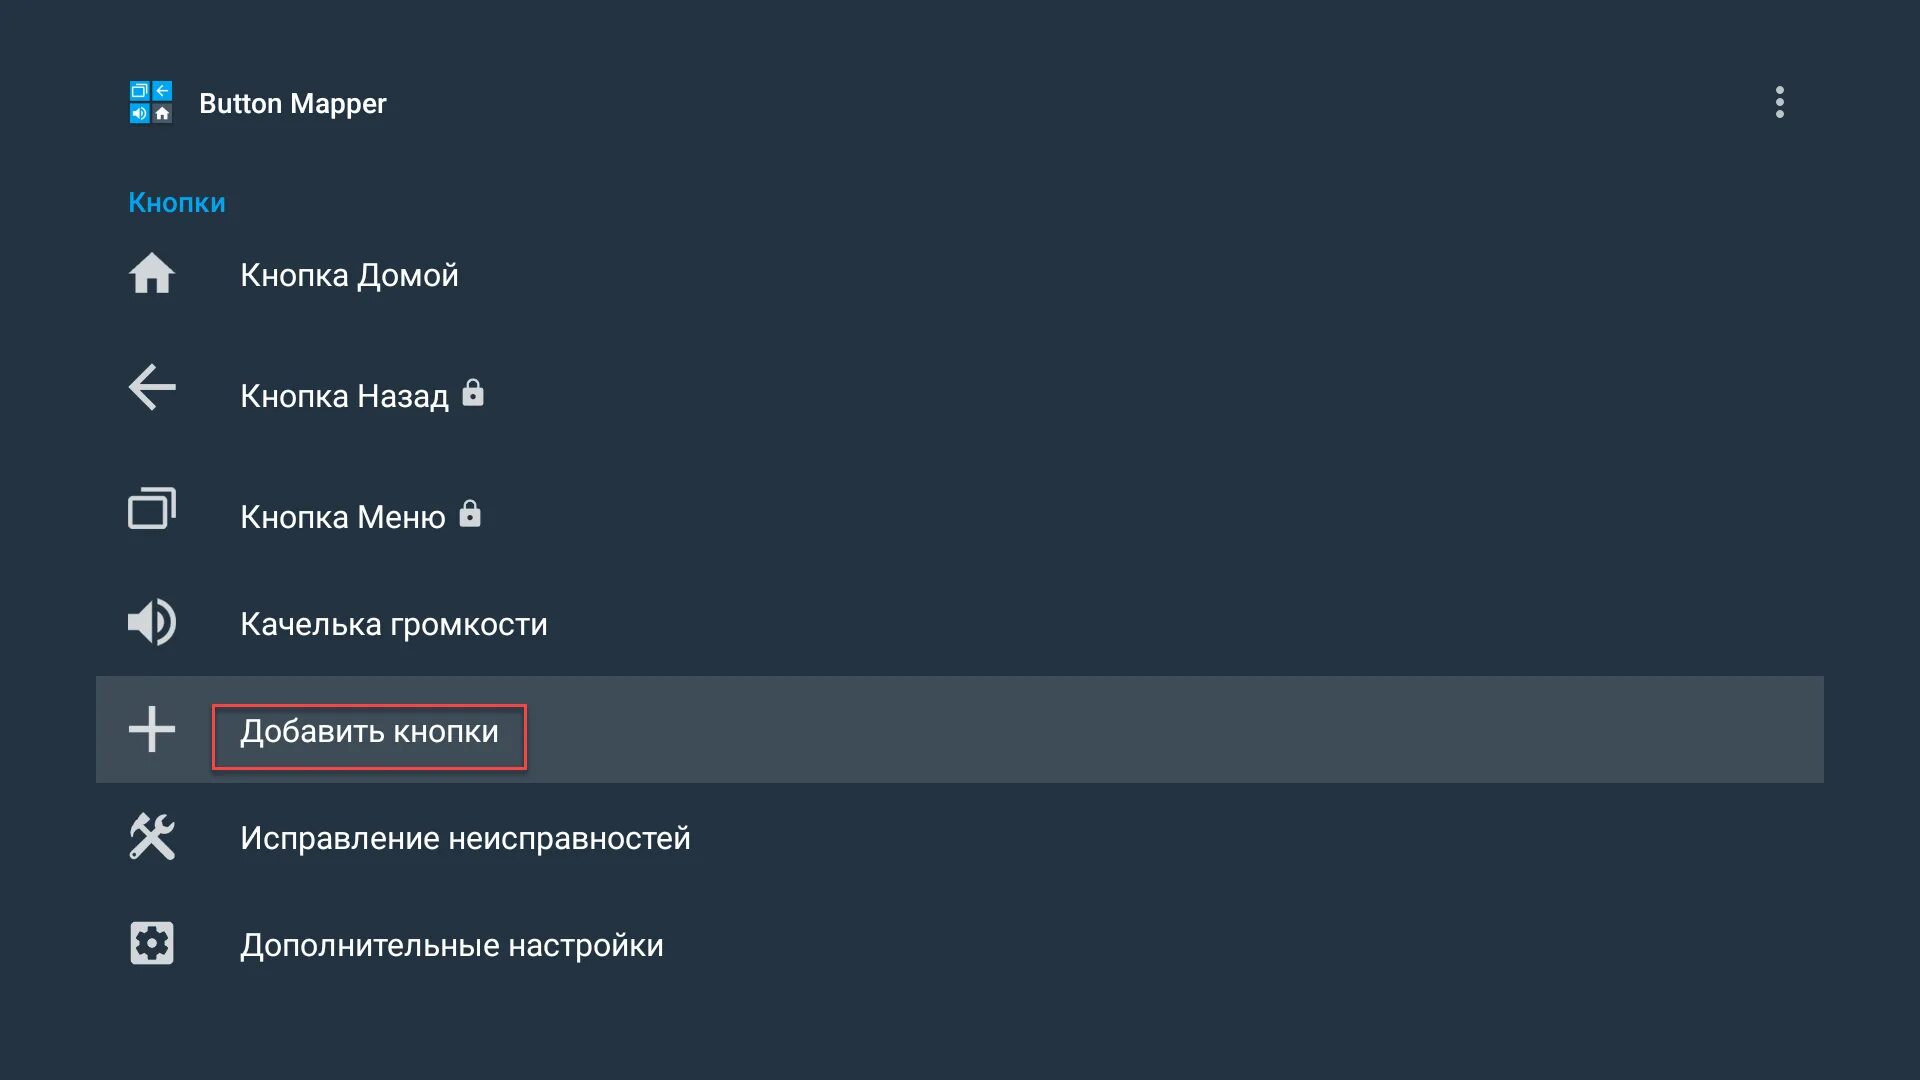This screenshot has width=1920, height=1080.
Task: Open Исправление неисправностей
Action: tap(465, 838)
